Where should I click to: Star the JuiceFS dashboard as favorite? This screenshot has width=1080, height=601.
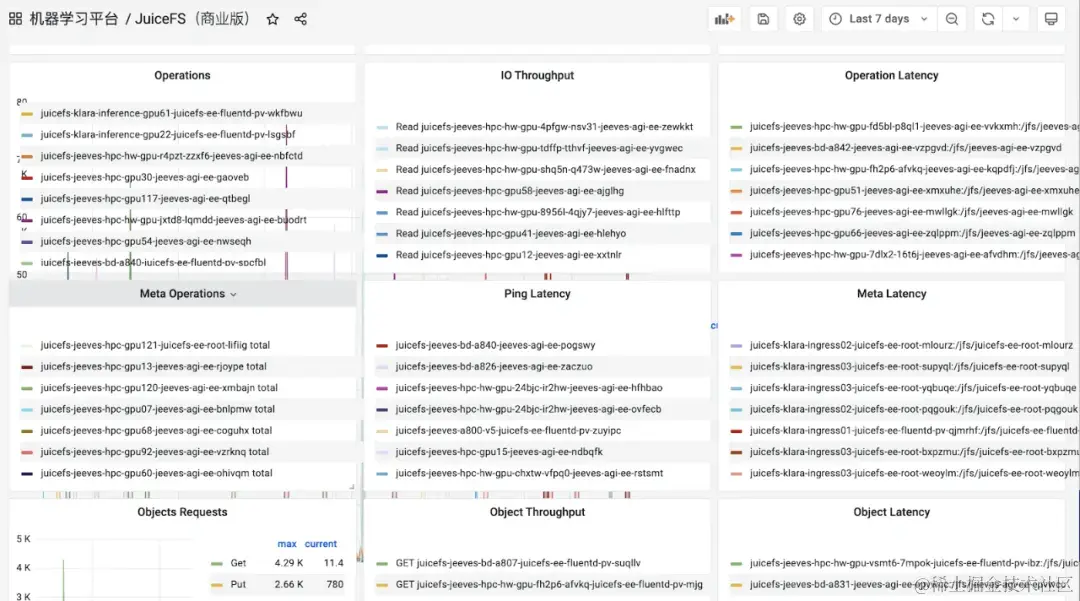273,19
